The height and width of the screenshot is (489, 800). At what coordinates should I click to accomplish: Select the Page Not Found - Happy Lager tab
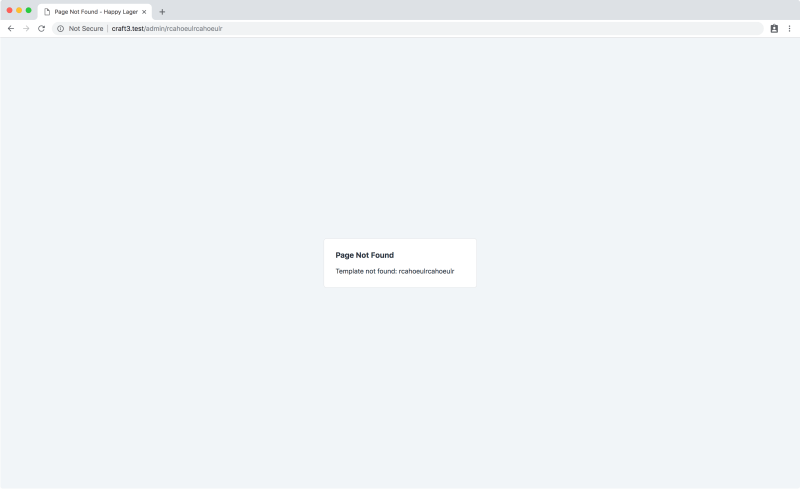tap(95, 12)
